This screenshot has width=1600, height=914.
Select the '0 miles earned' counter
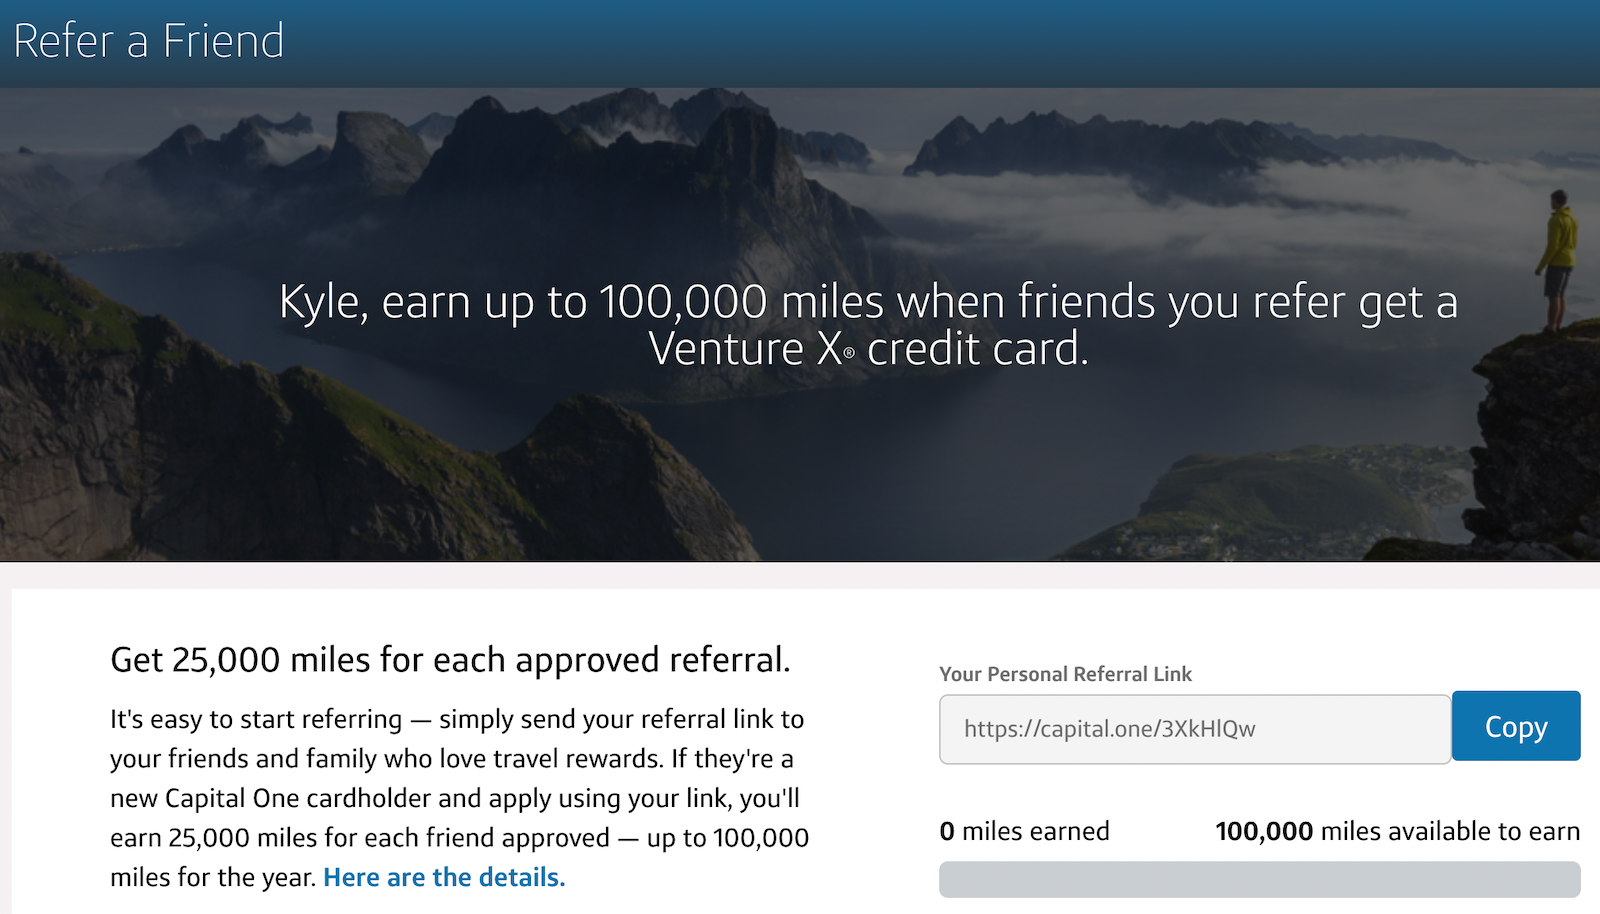point(1023,831)
